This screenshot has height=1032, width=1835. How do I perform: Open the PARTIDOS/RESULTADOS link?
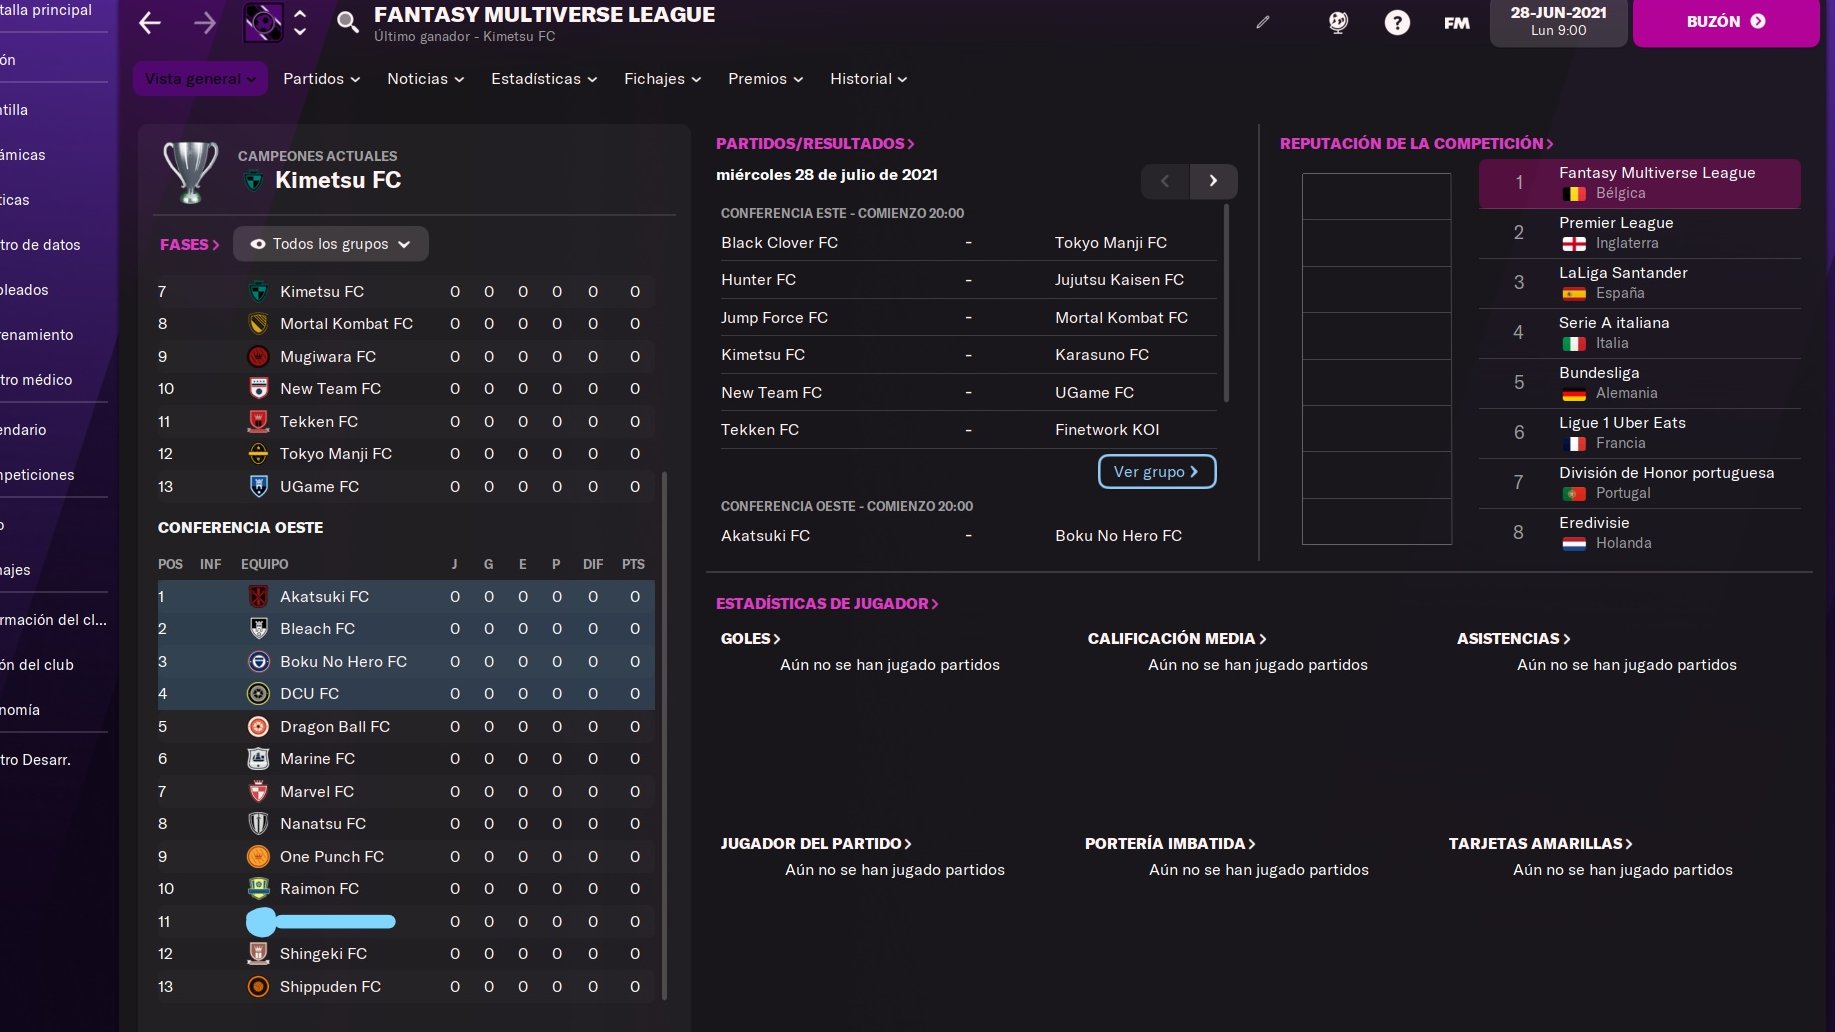815,144
